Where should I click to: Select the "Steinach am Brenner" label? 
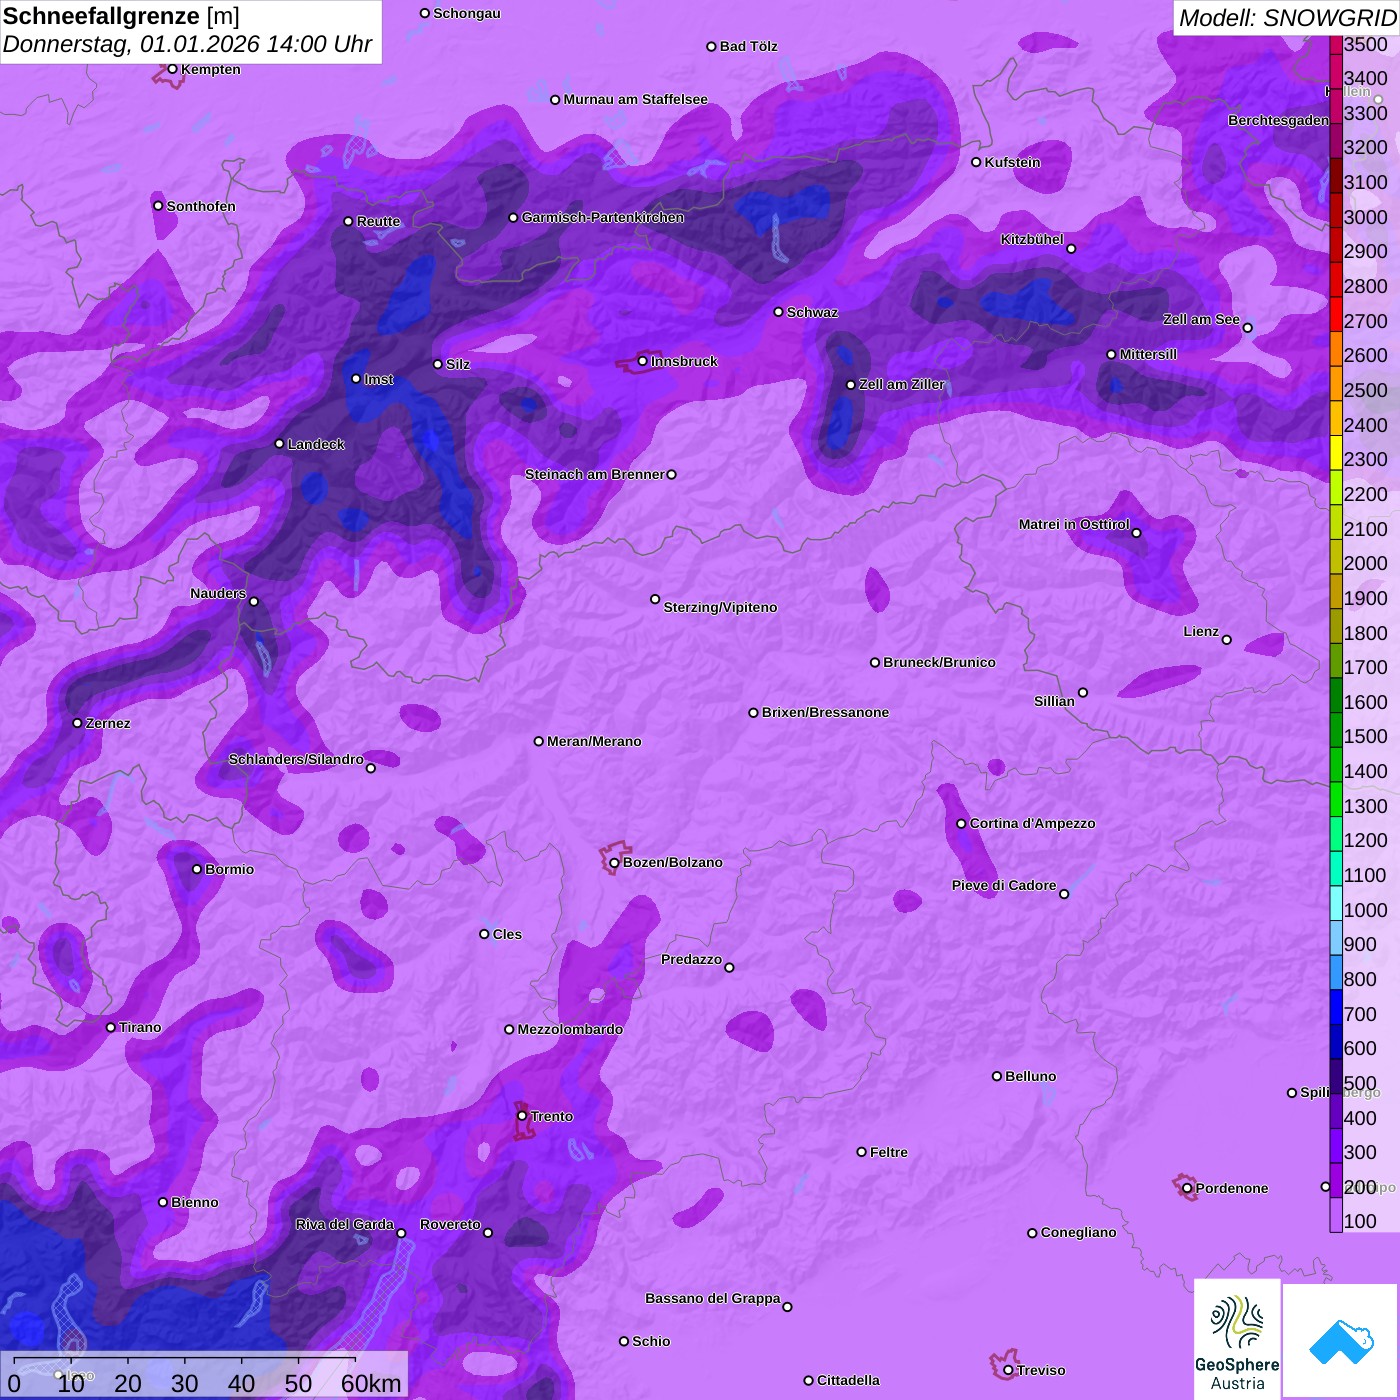point(595,474)
